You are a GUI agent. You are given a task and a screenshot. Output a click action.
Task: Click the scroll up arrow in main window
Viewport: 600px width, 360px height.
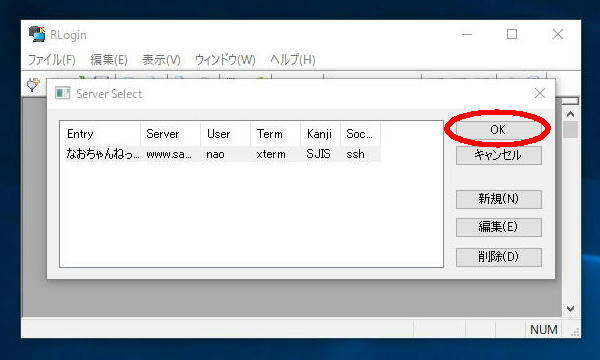pos(571,114)
